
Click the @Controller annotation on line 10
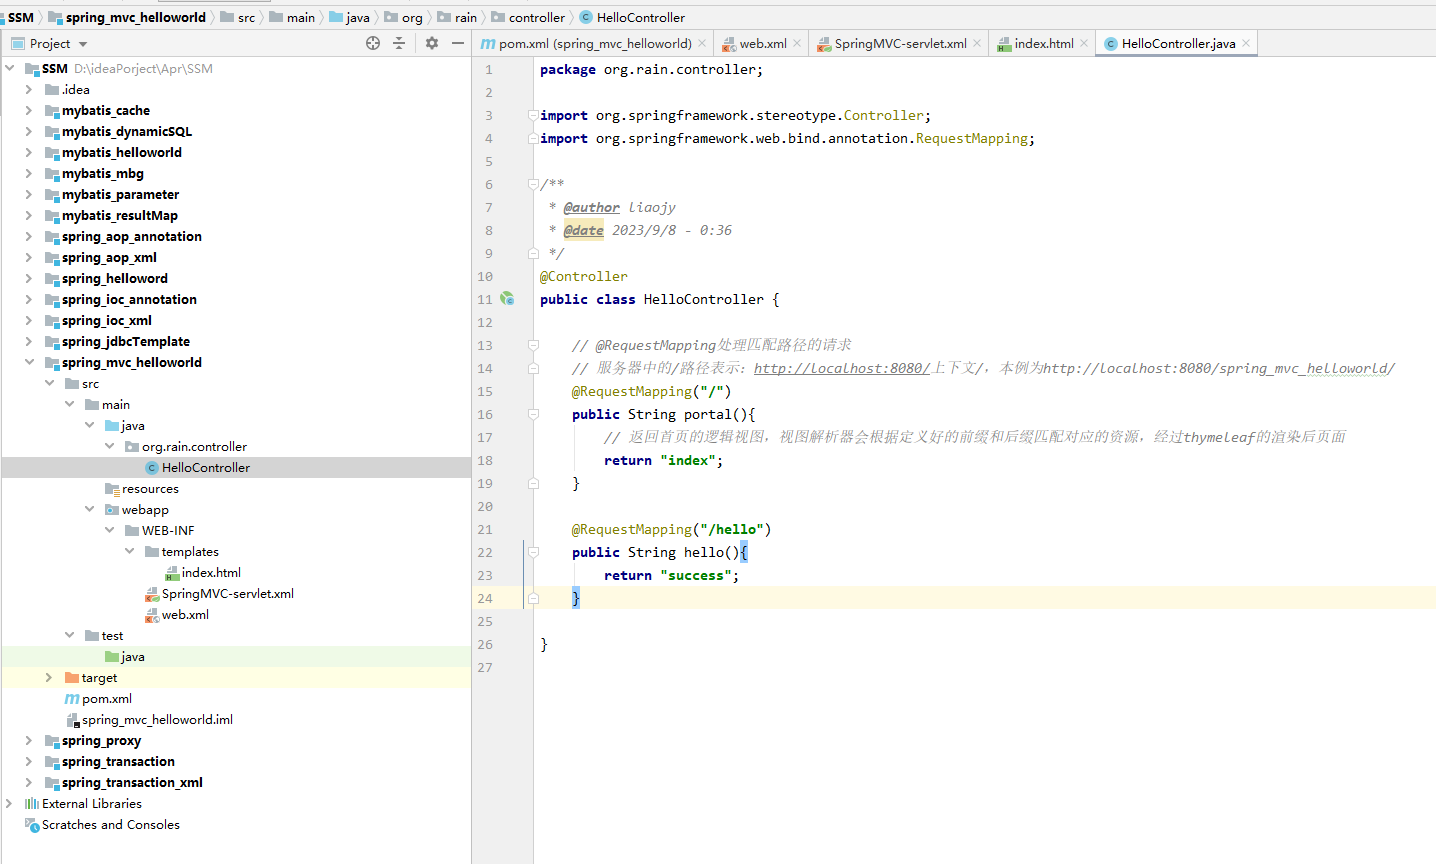tap(584, 276)
